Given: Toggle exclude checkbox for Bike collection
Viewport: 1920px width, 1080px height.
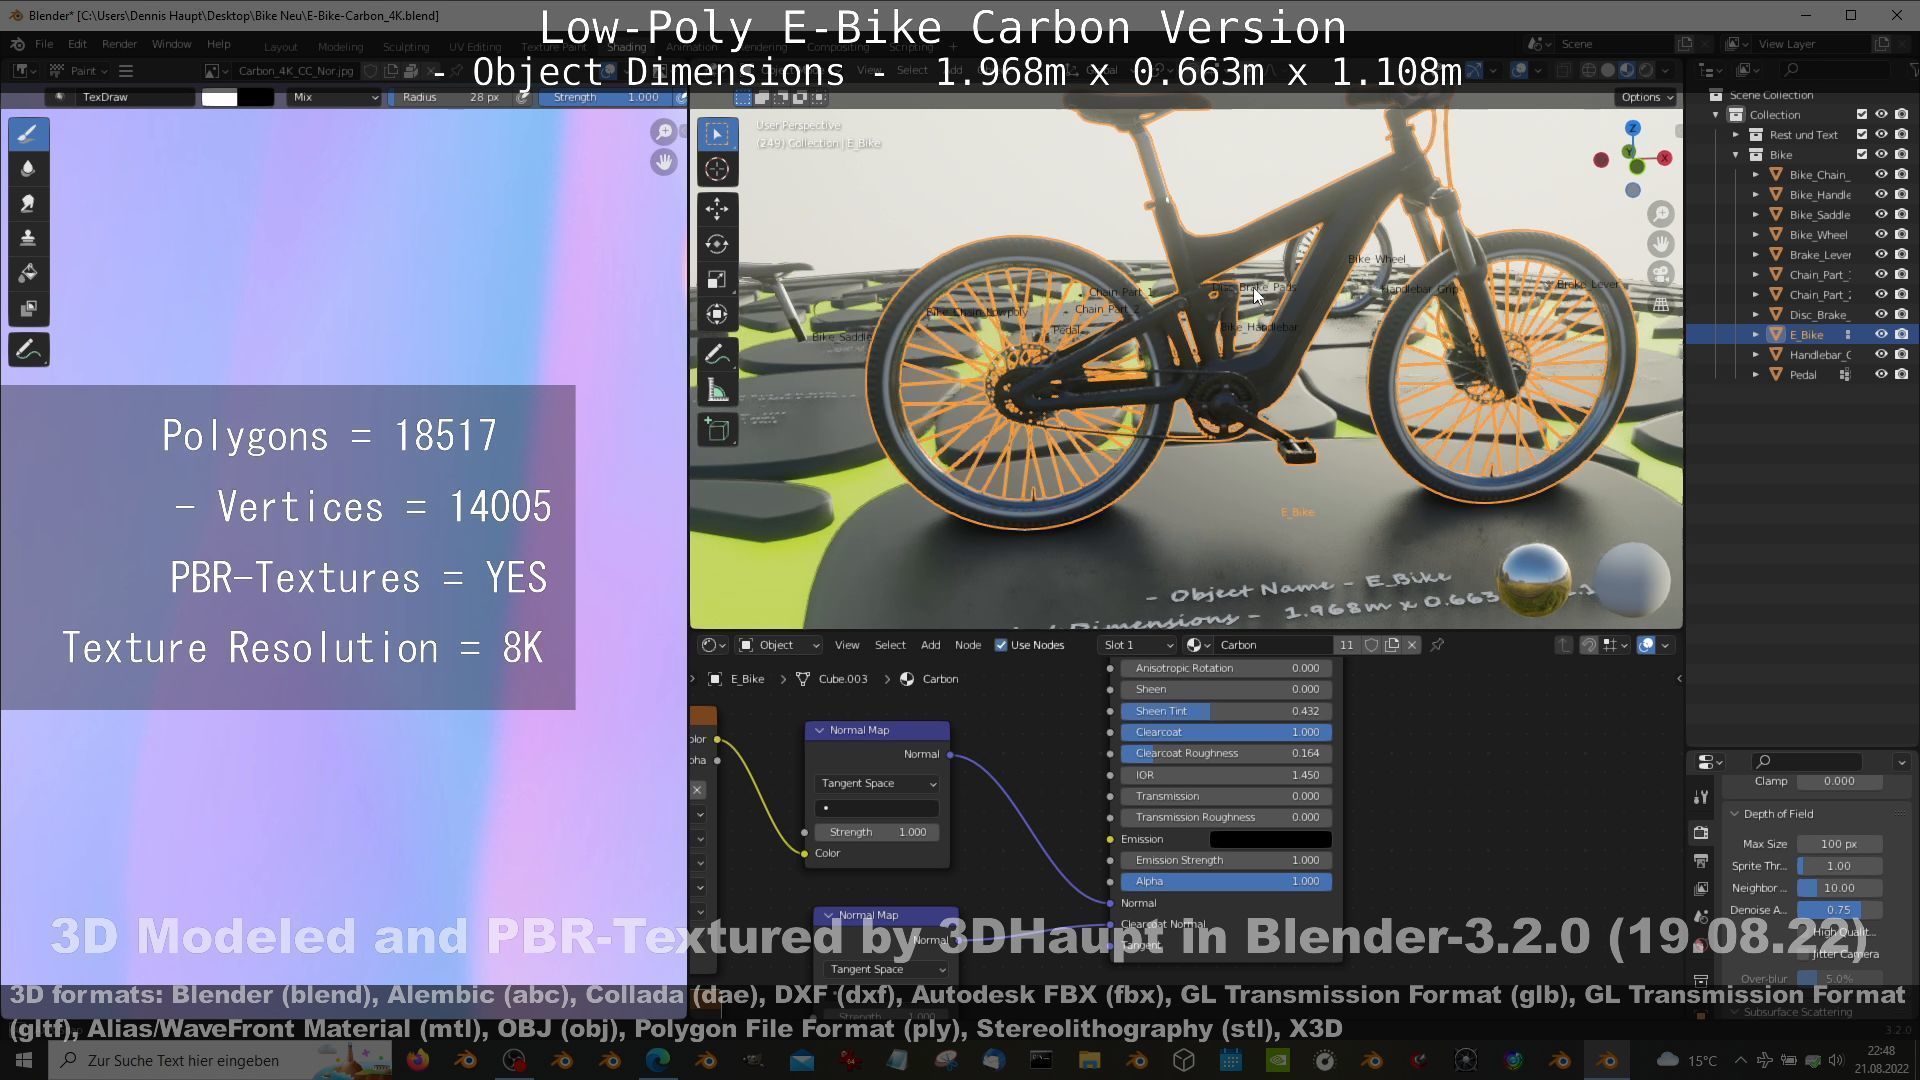Looking at the screenshot, I should [x=1862, y=155].
